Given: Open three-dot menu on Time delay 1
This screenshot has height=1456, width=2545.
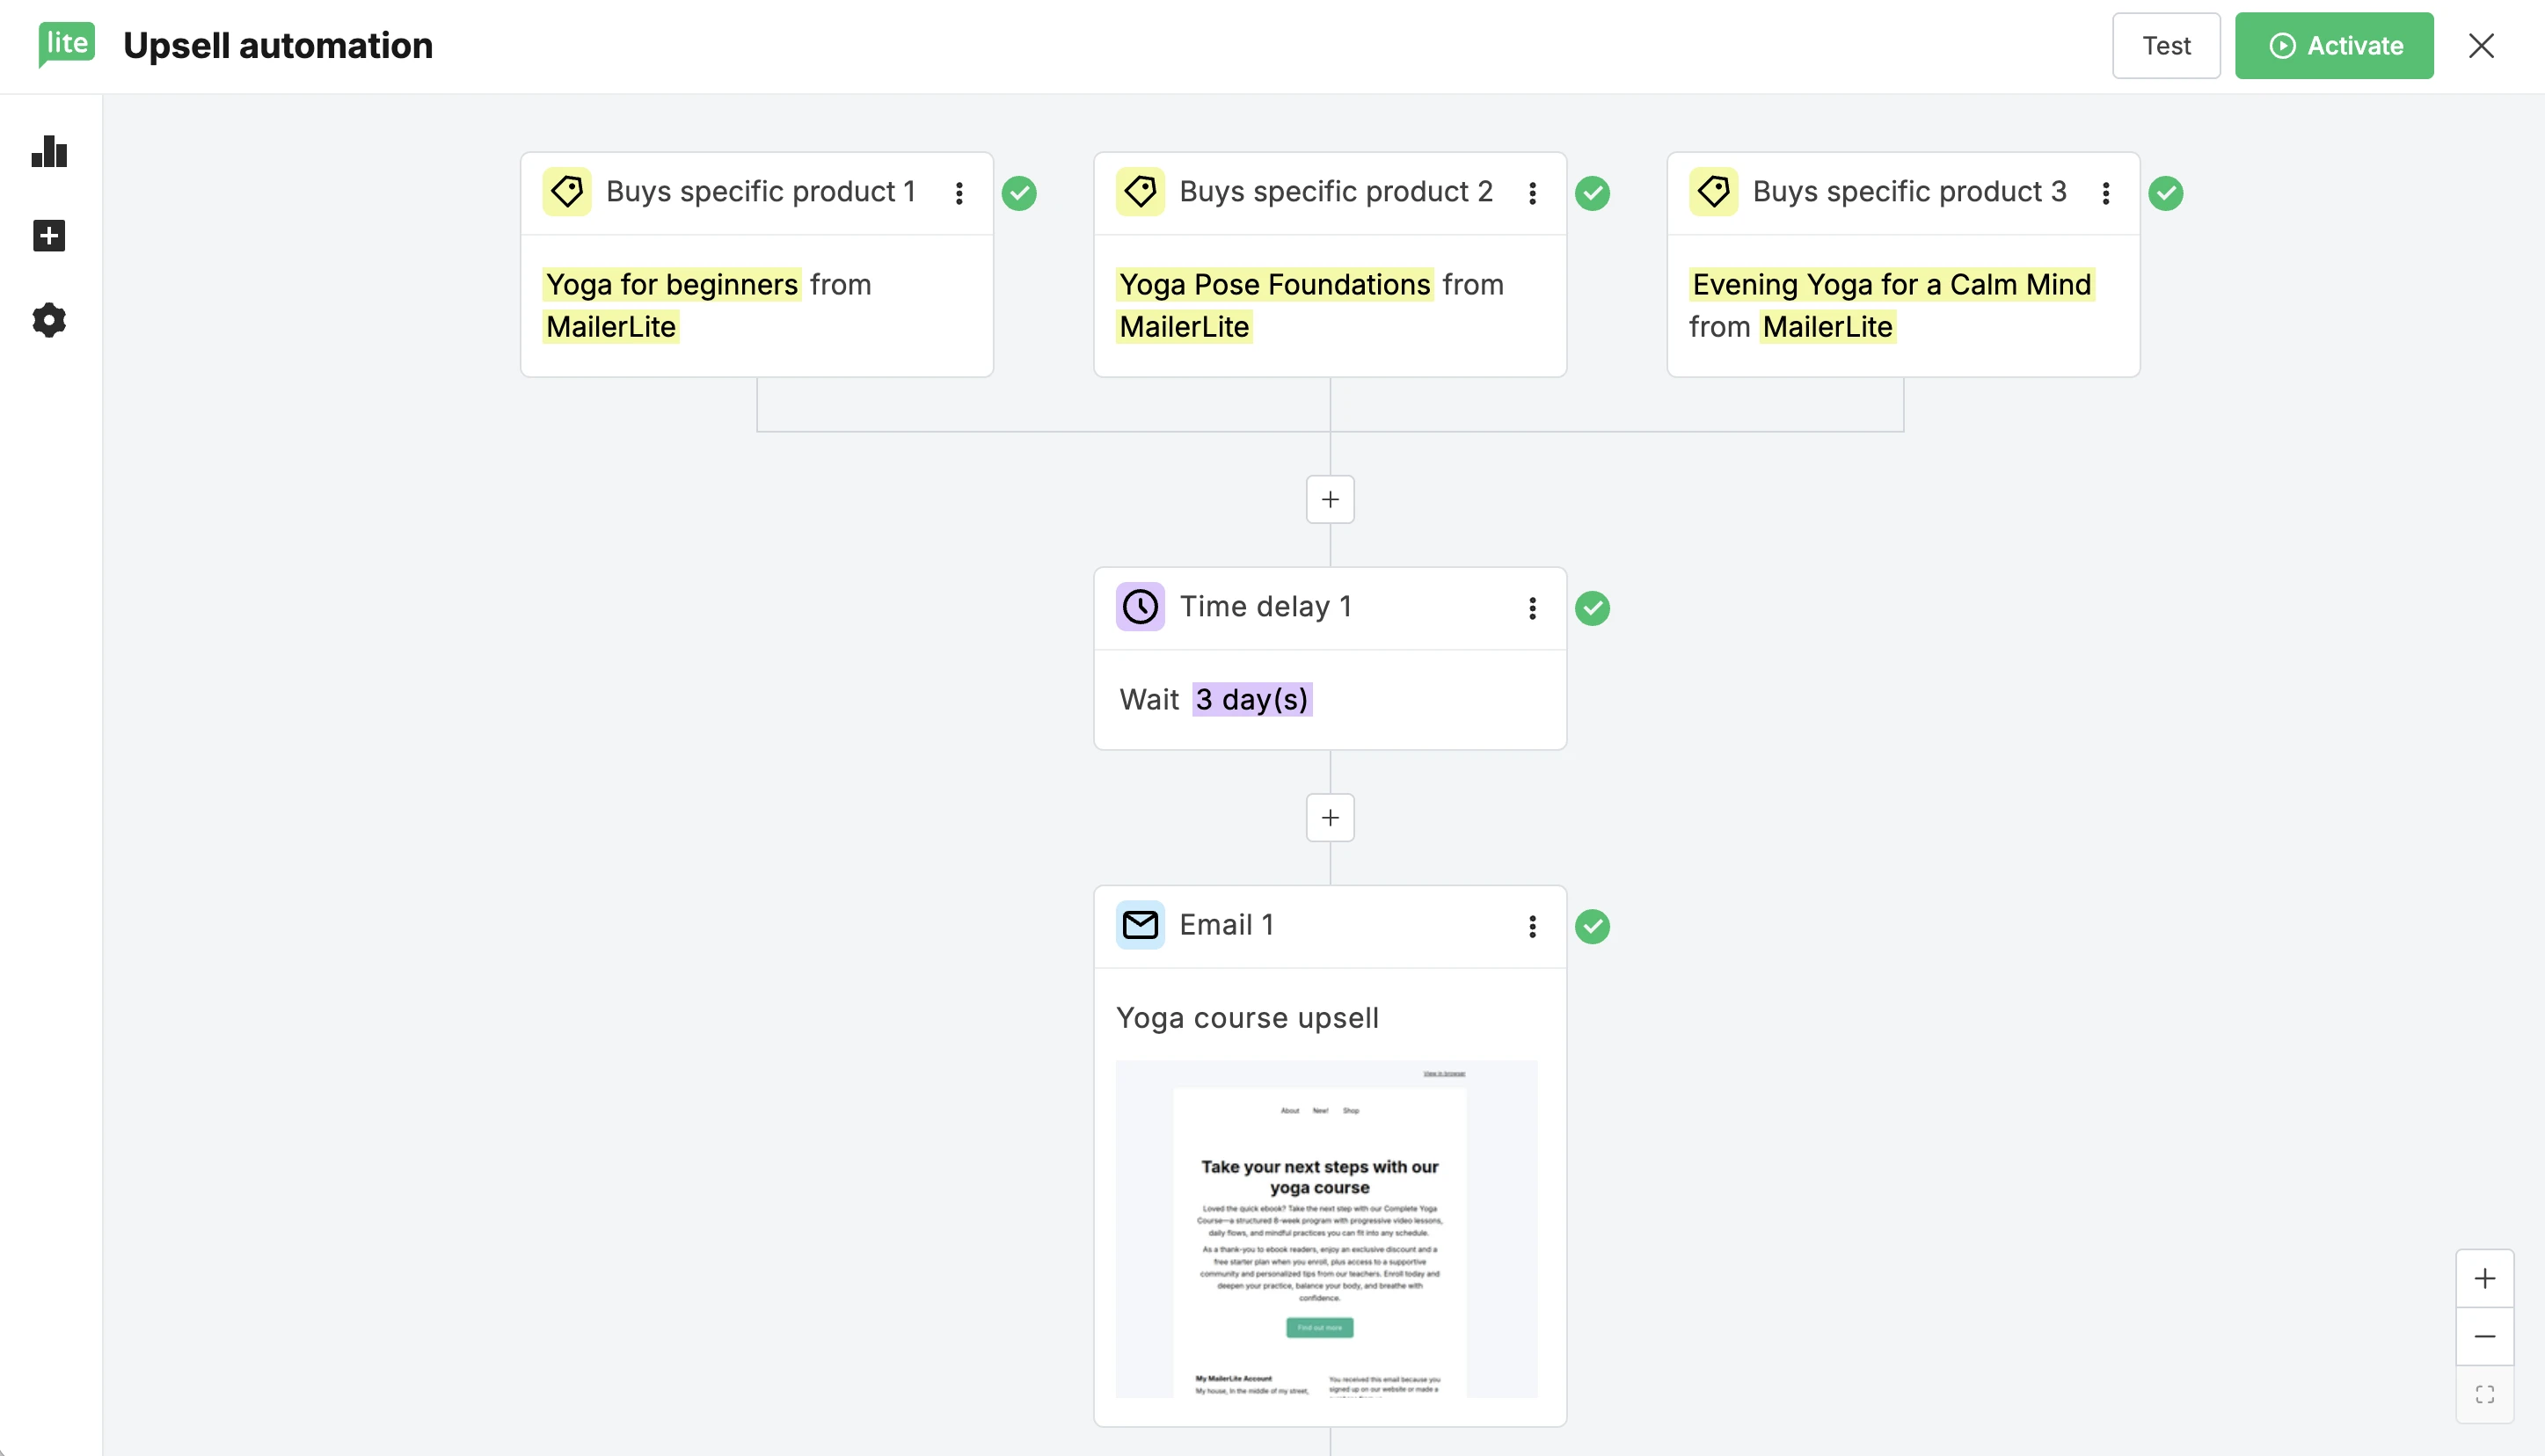Looking at the screenshot, I should [x=1532, y=608].
